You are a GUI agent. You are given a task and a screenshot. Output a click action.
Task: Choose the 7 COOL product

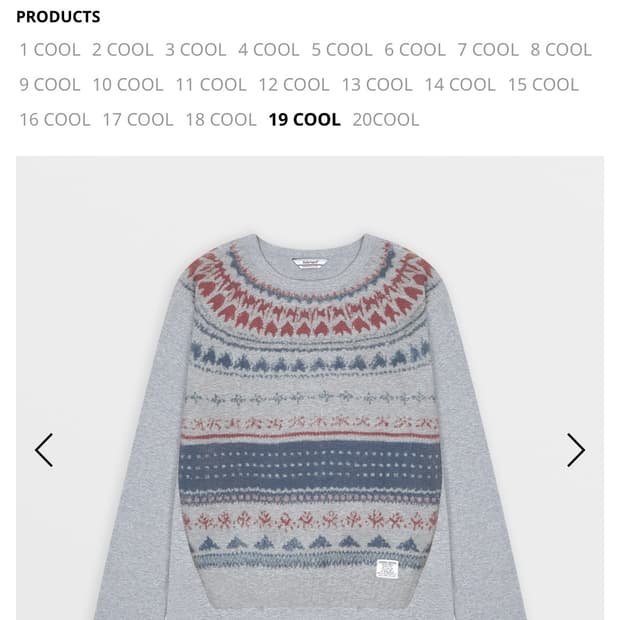pos(488,50)
